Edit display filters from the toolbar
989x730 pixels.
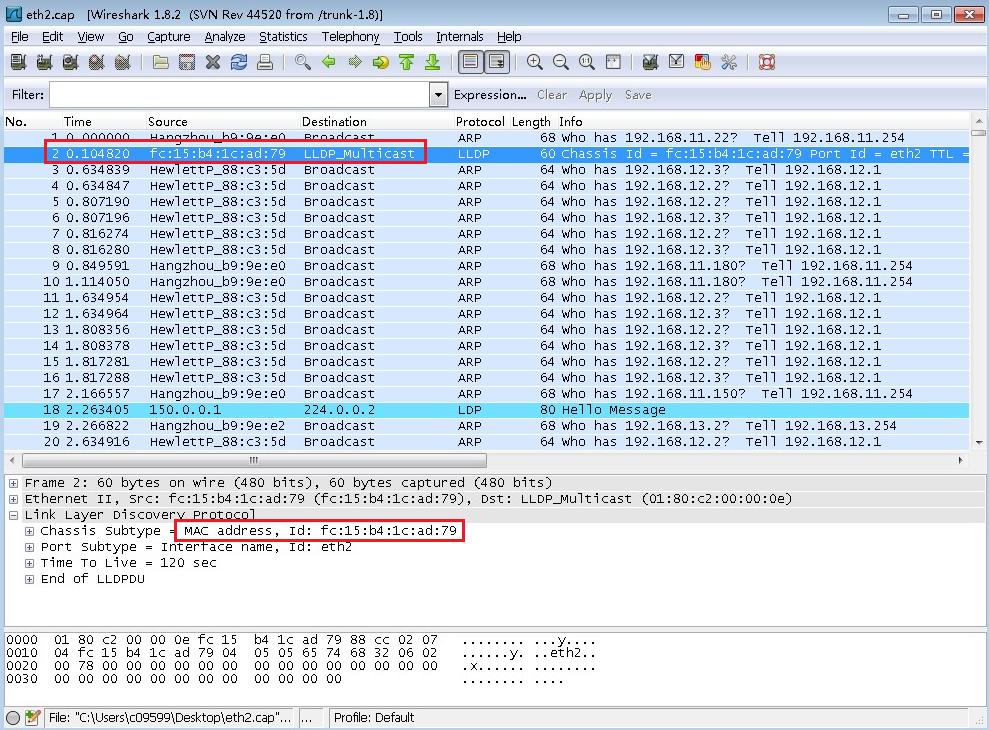pyautogui.click(x=676, y=62)
